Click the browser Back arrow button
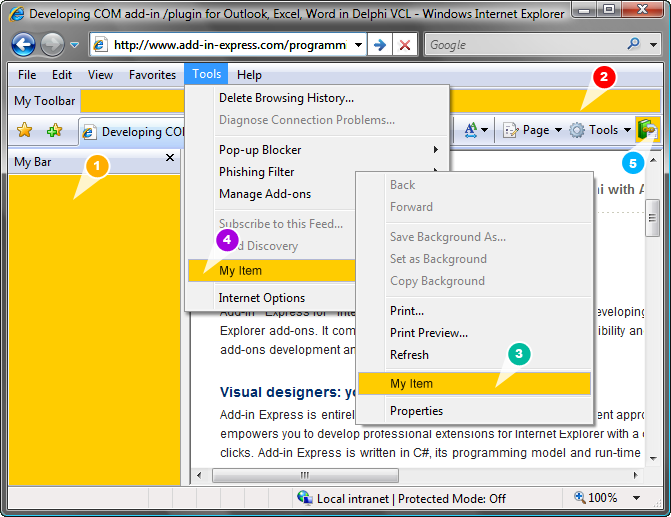This screenshot has width=671, height=517. (x=23, y=45)
